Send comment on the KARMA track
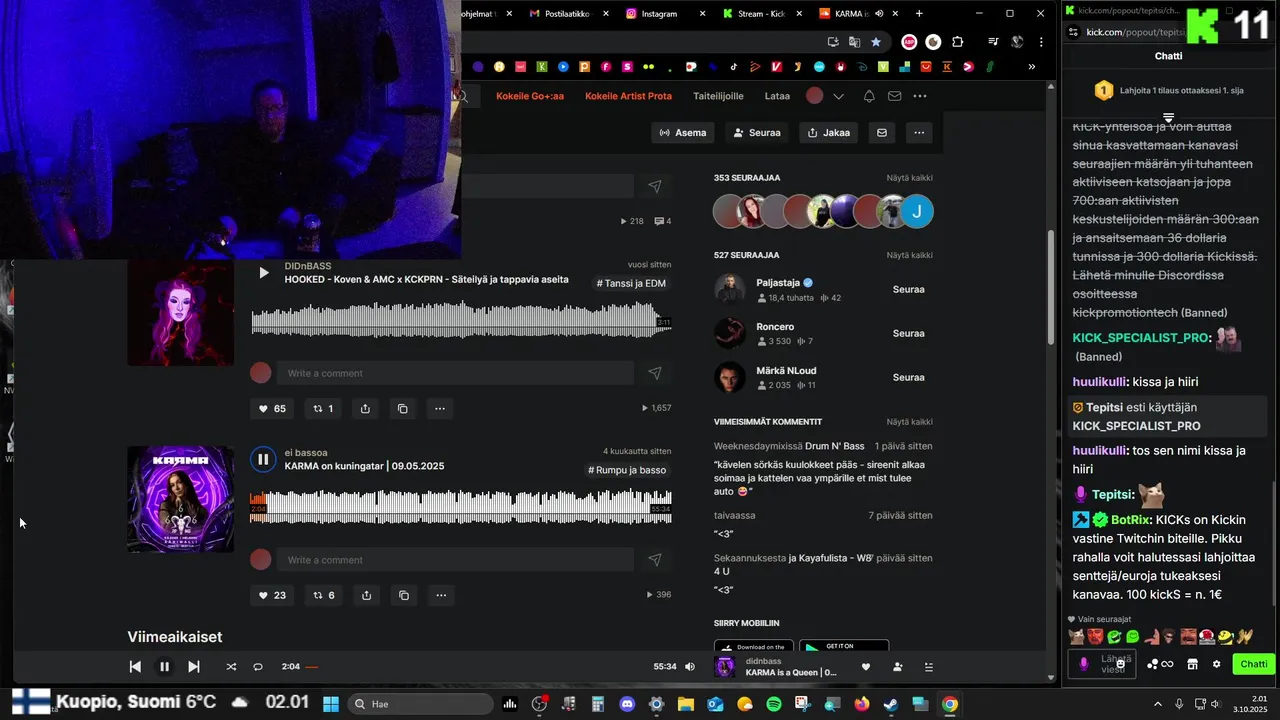Screen dimensions: 1280x720 coord(655,560)
